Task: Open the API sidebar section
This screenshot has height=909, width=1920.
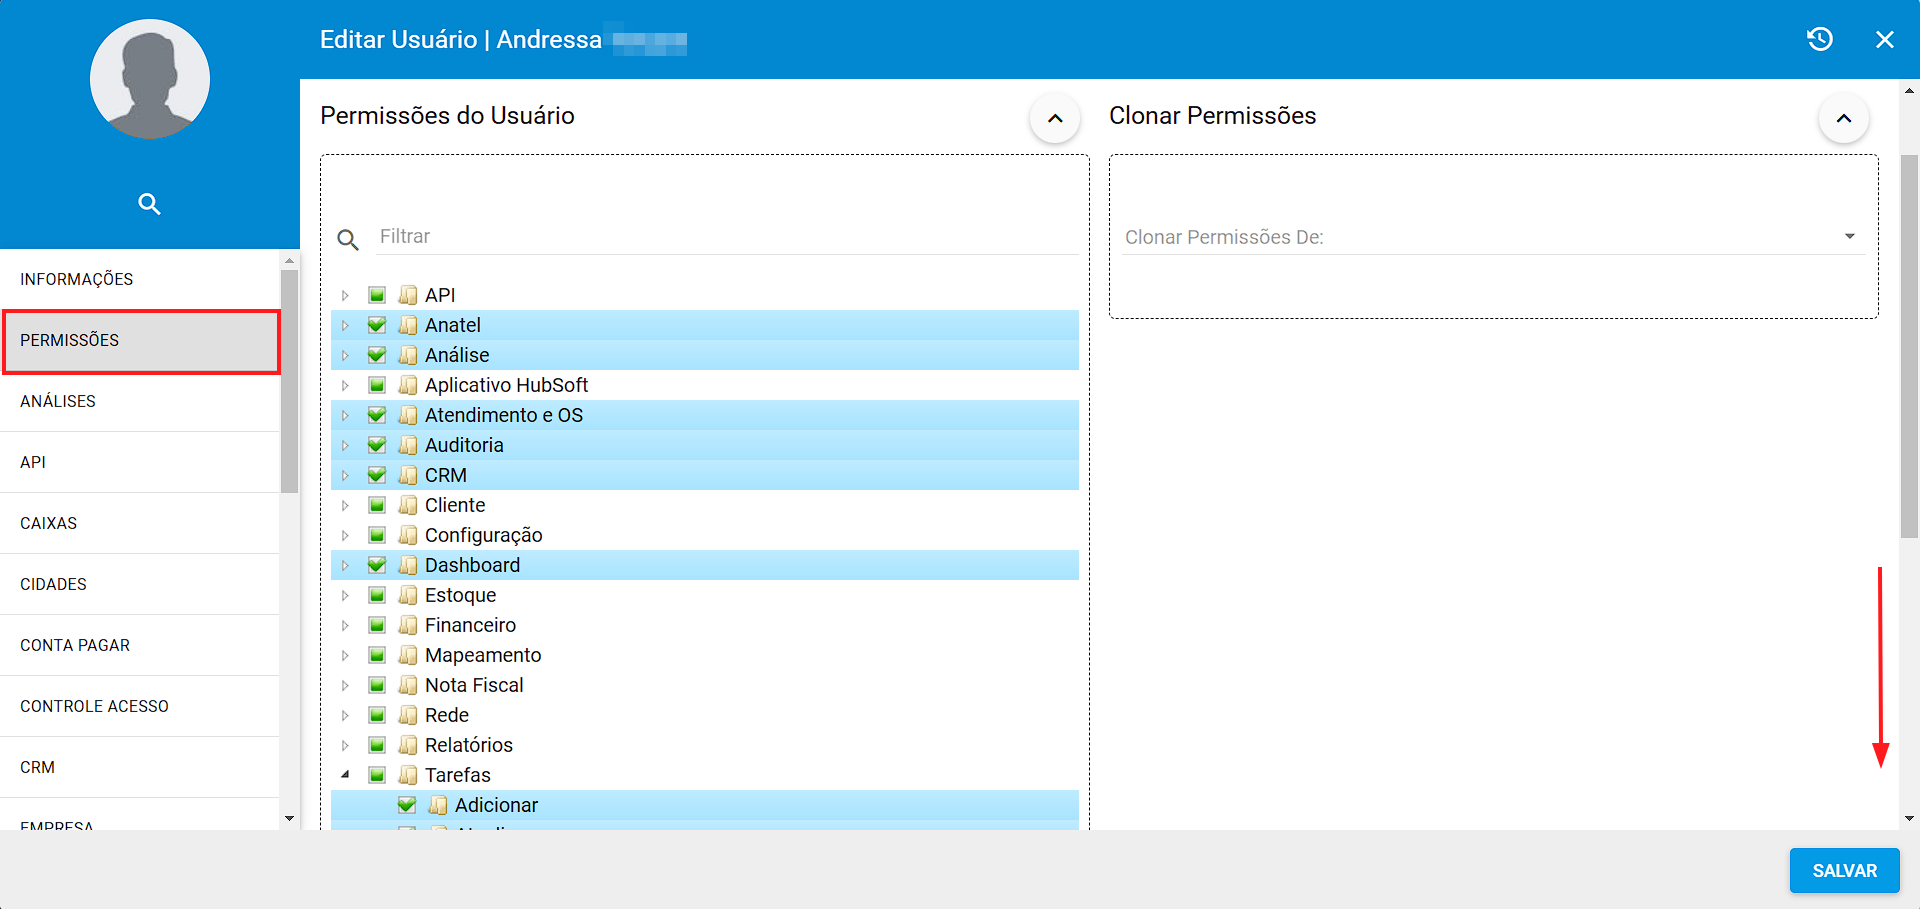Action: click(x=140, y=462)
